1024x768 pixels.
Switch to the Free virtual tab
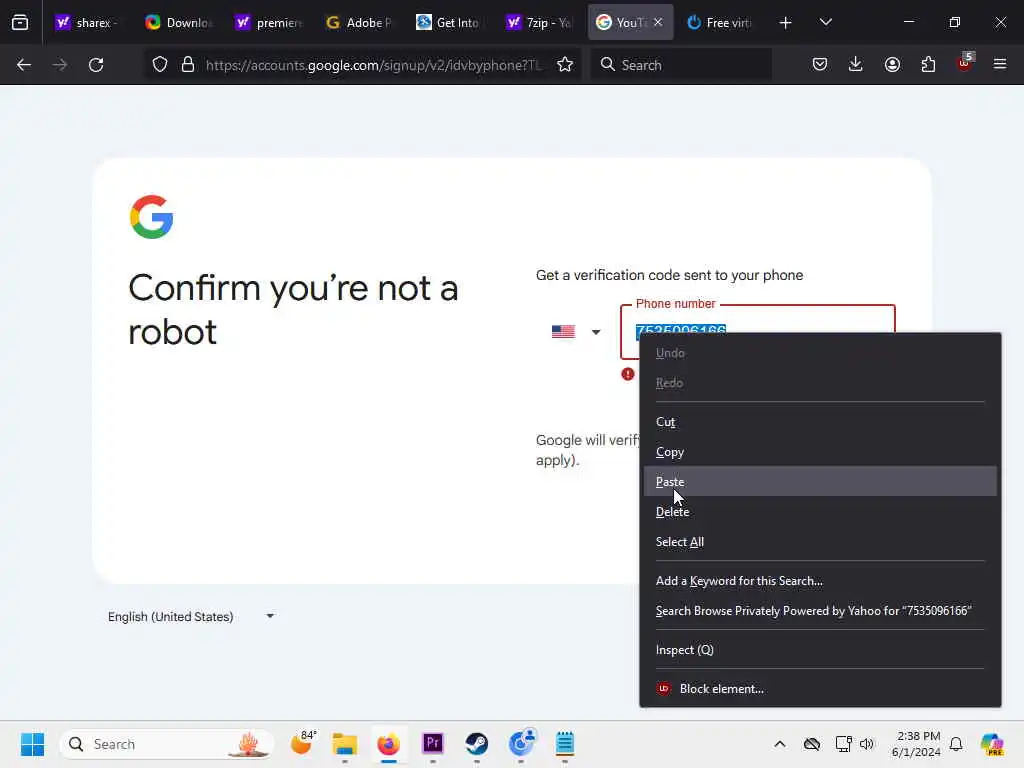point(720,23)
